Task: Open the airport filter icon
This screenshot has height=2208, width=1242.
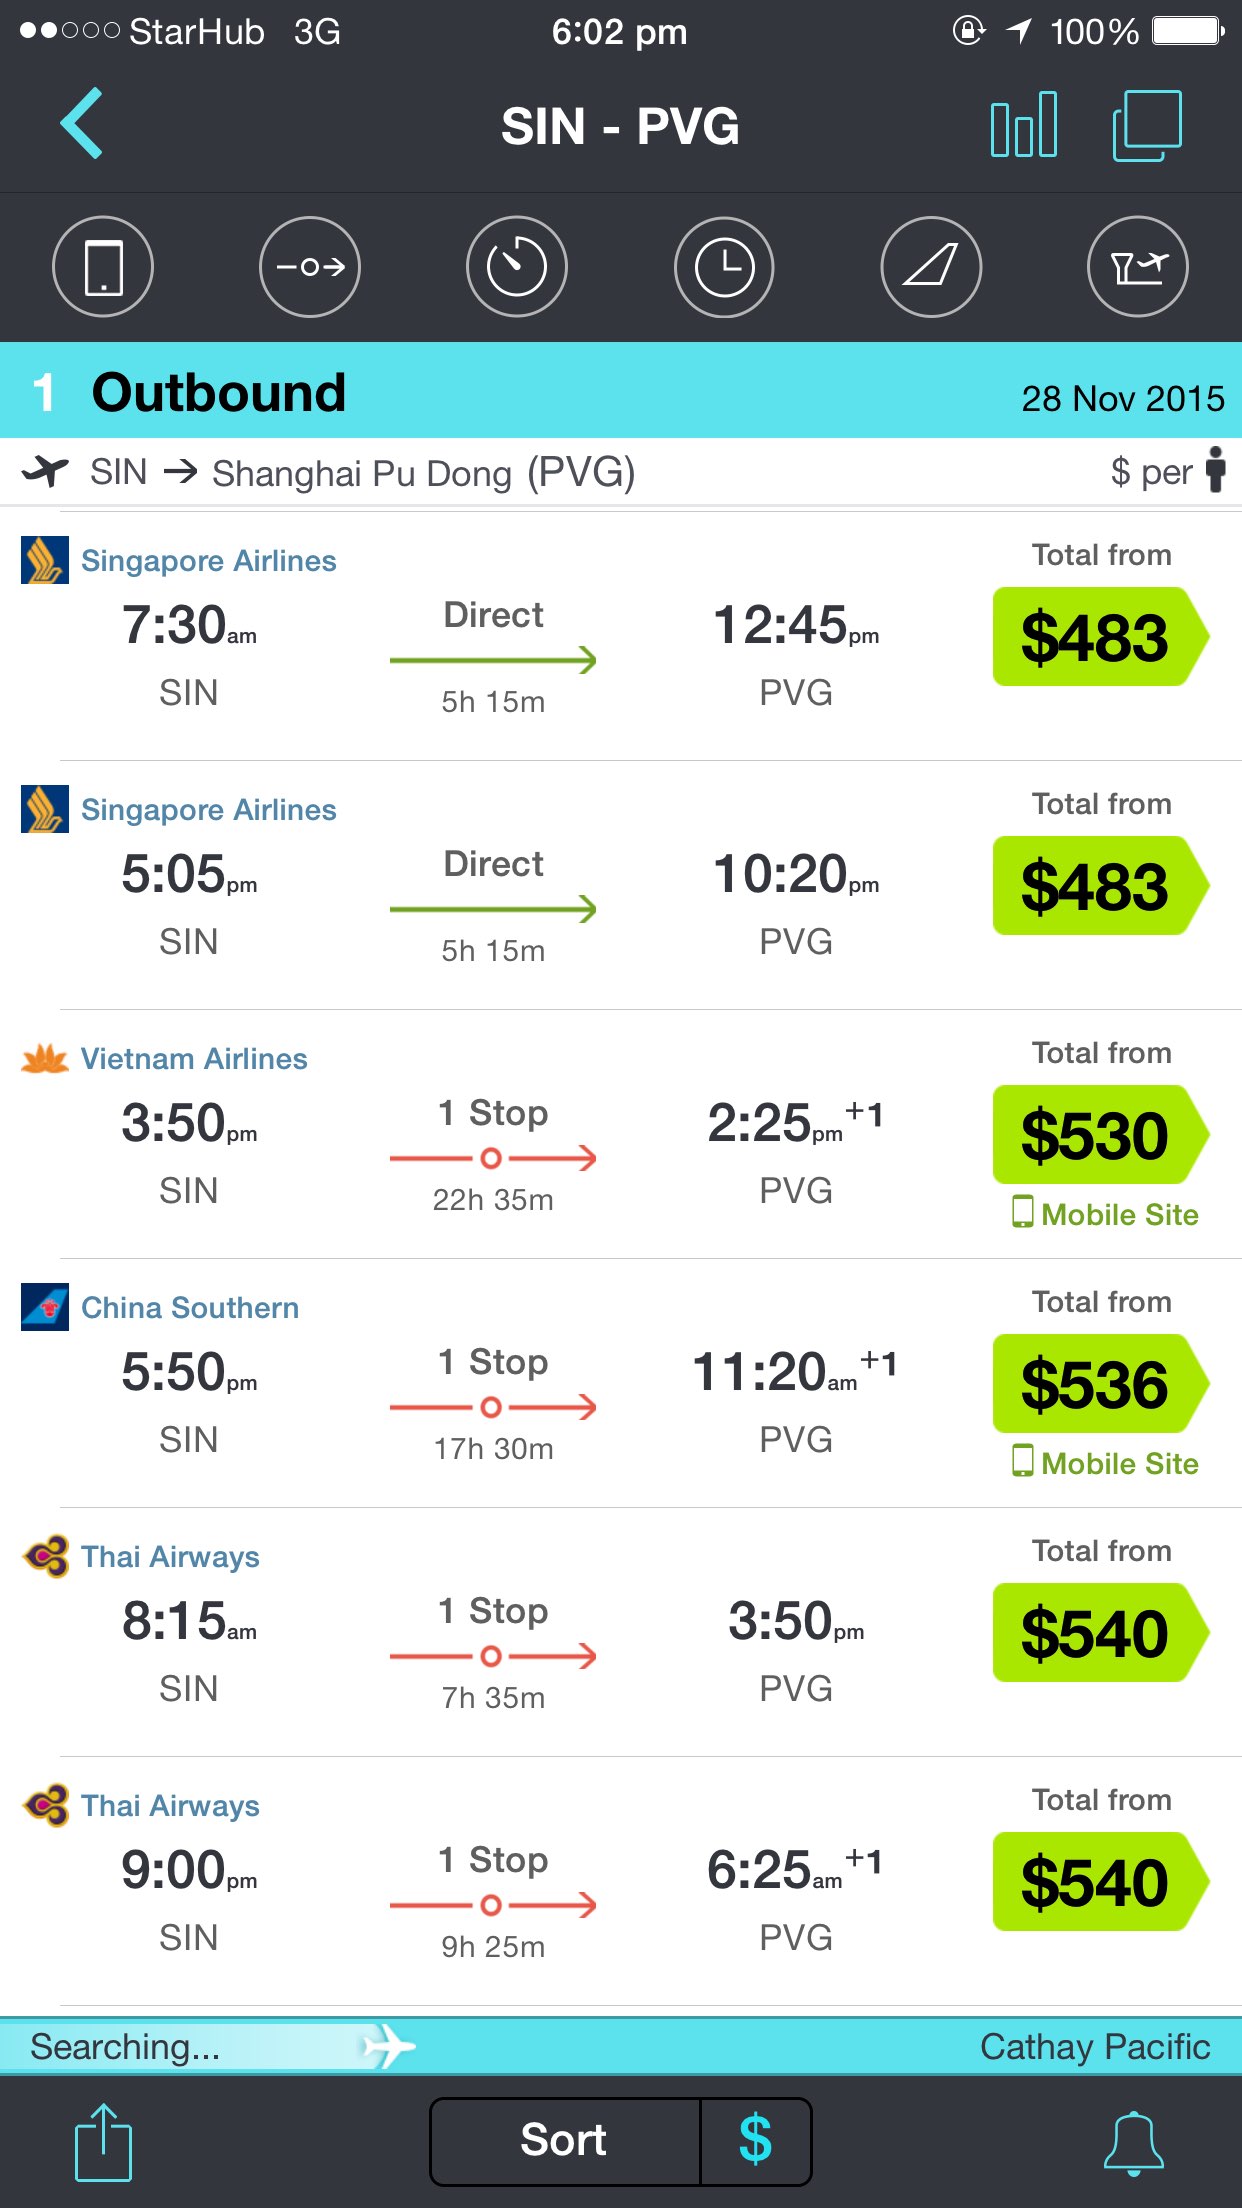Action: pos(1138,267)
